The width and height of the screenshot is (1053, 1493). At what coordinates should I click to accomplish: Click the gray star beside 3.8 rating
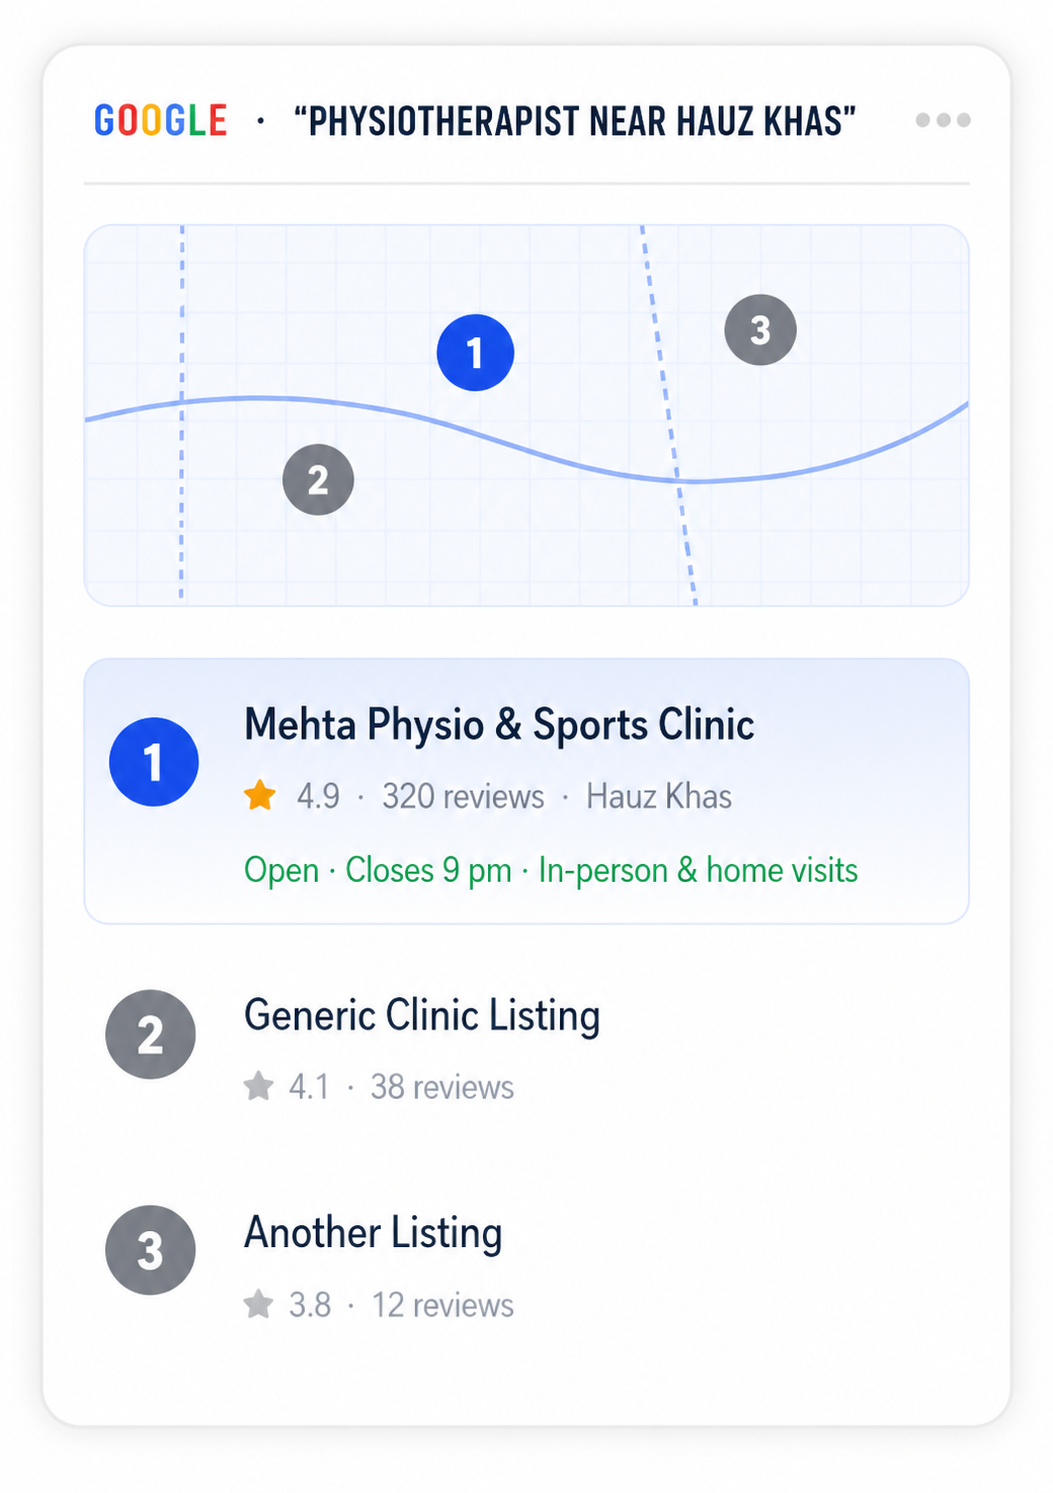click(x=258, y=1304)
